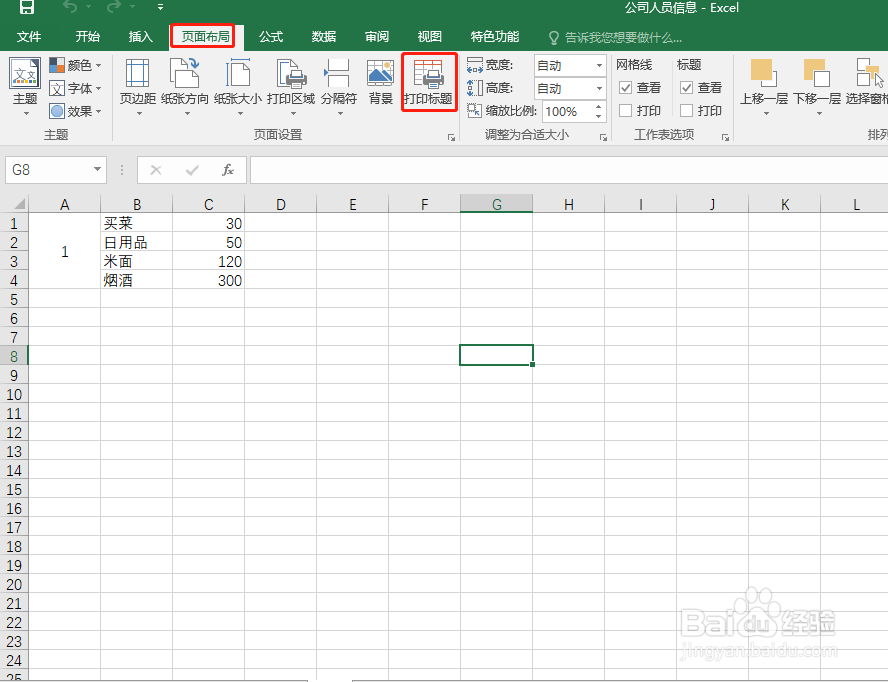Enable 打印 under 网格线 gridlines
The image size is (888, 682).
coord(625,110)
